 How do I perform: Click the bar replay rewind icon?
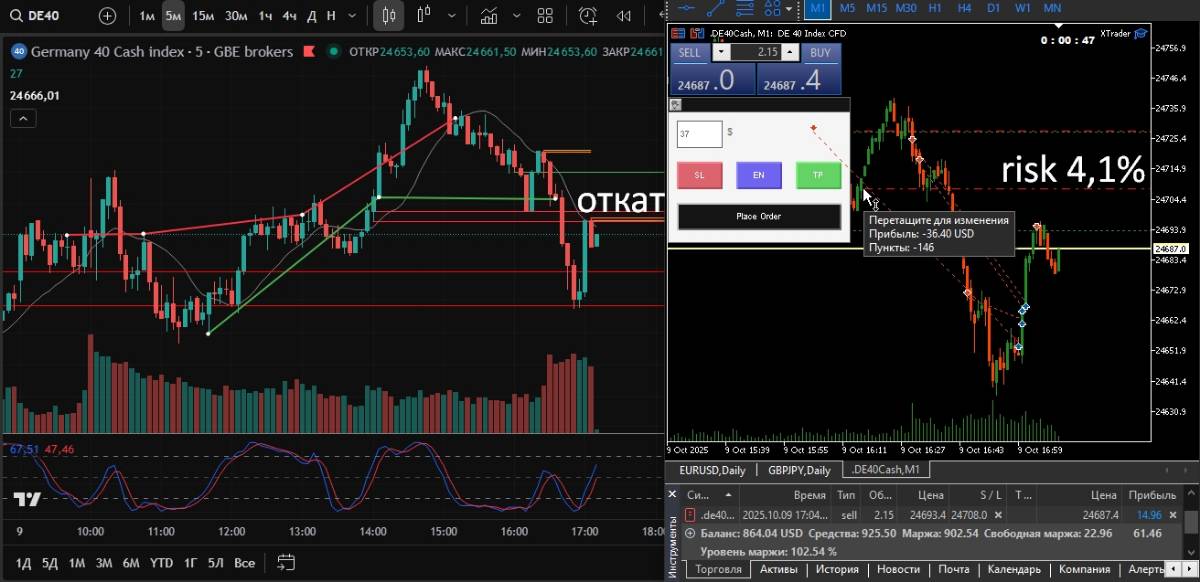point(625,16)
